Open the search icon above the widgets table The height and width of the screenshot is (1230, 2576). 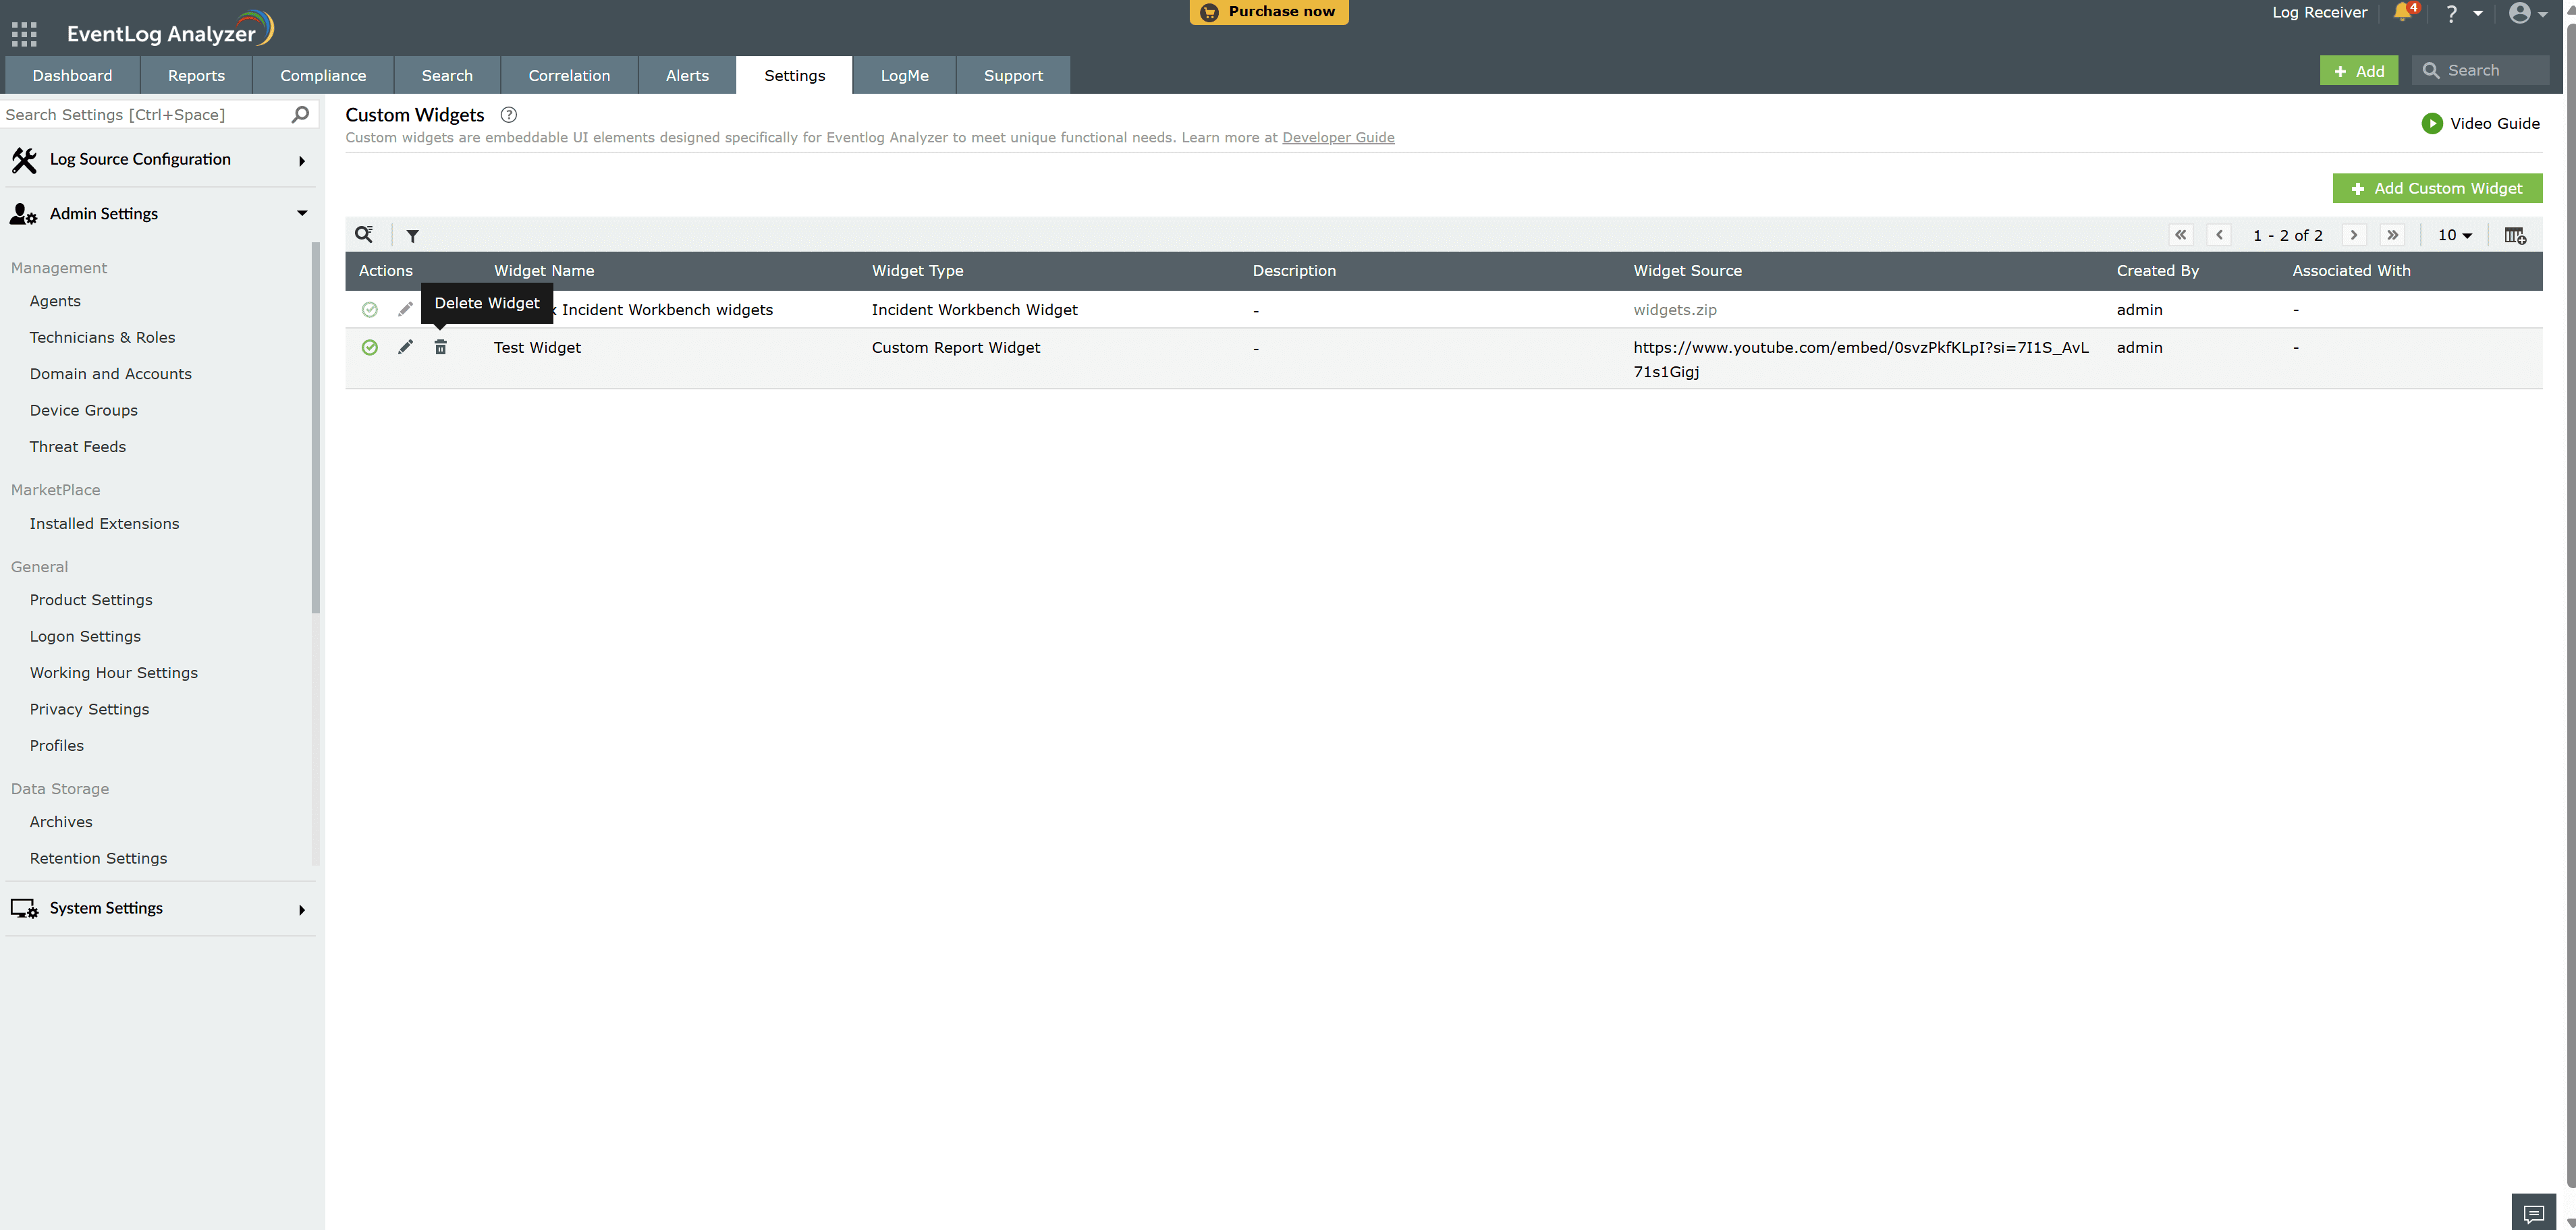364,234
